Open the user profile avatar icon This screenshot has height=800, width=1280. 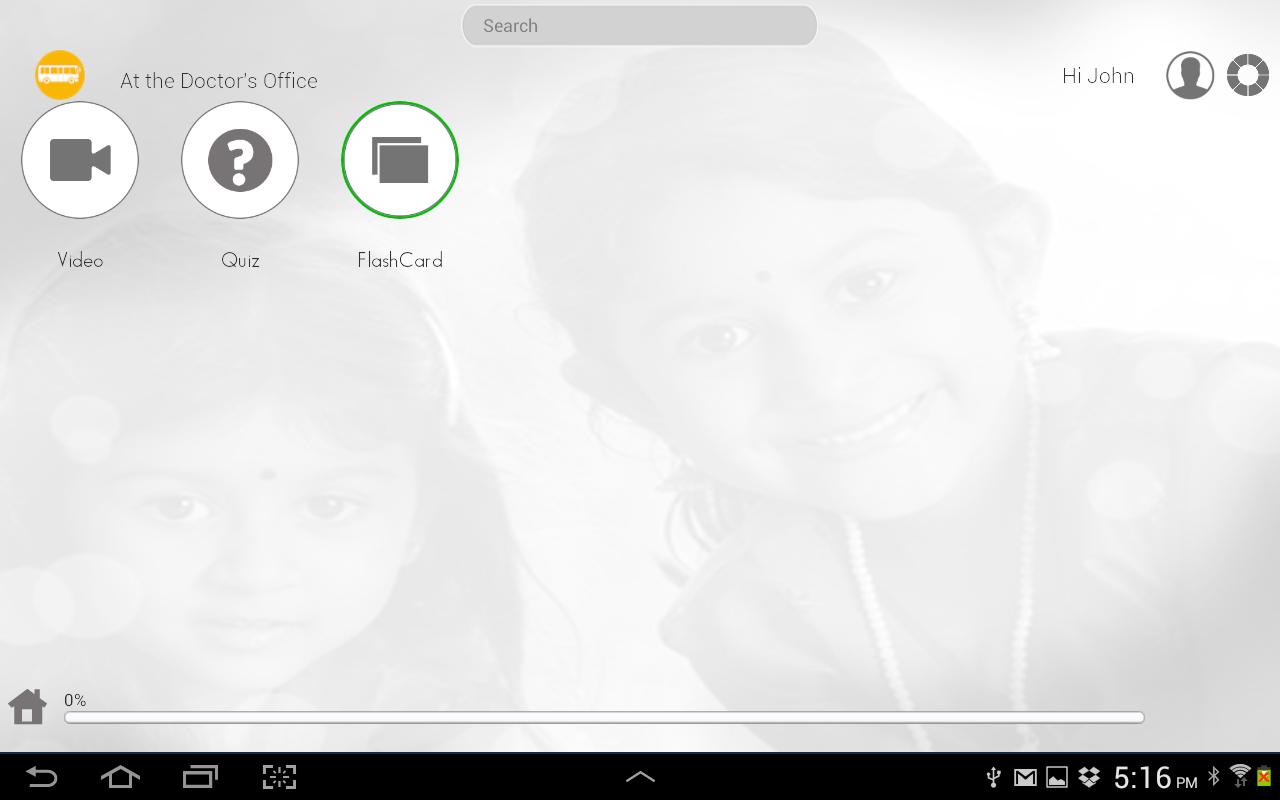pyautogui.click(x=1190, y=76)
